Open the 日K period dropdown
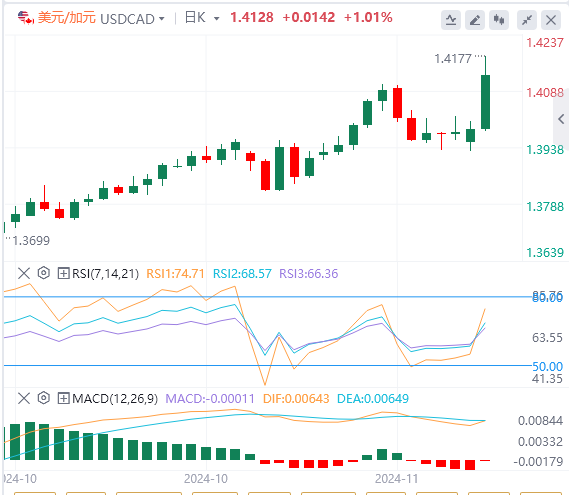The height and width of the screenshot is (495, 569). 202,18
